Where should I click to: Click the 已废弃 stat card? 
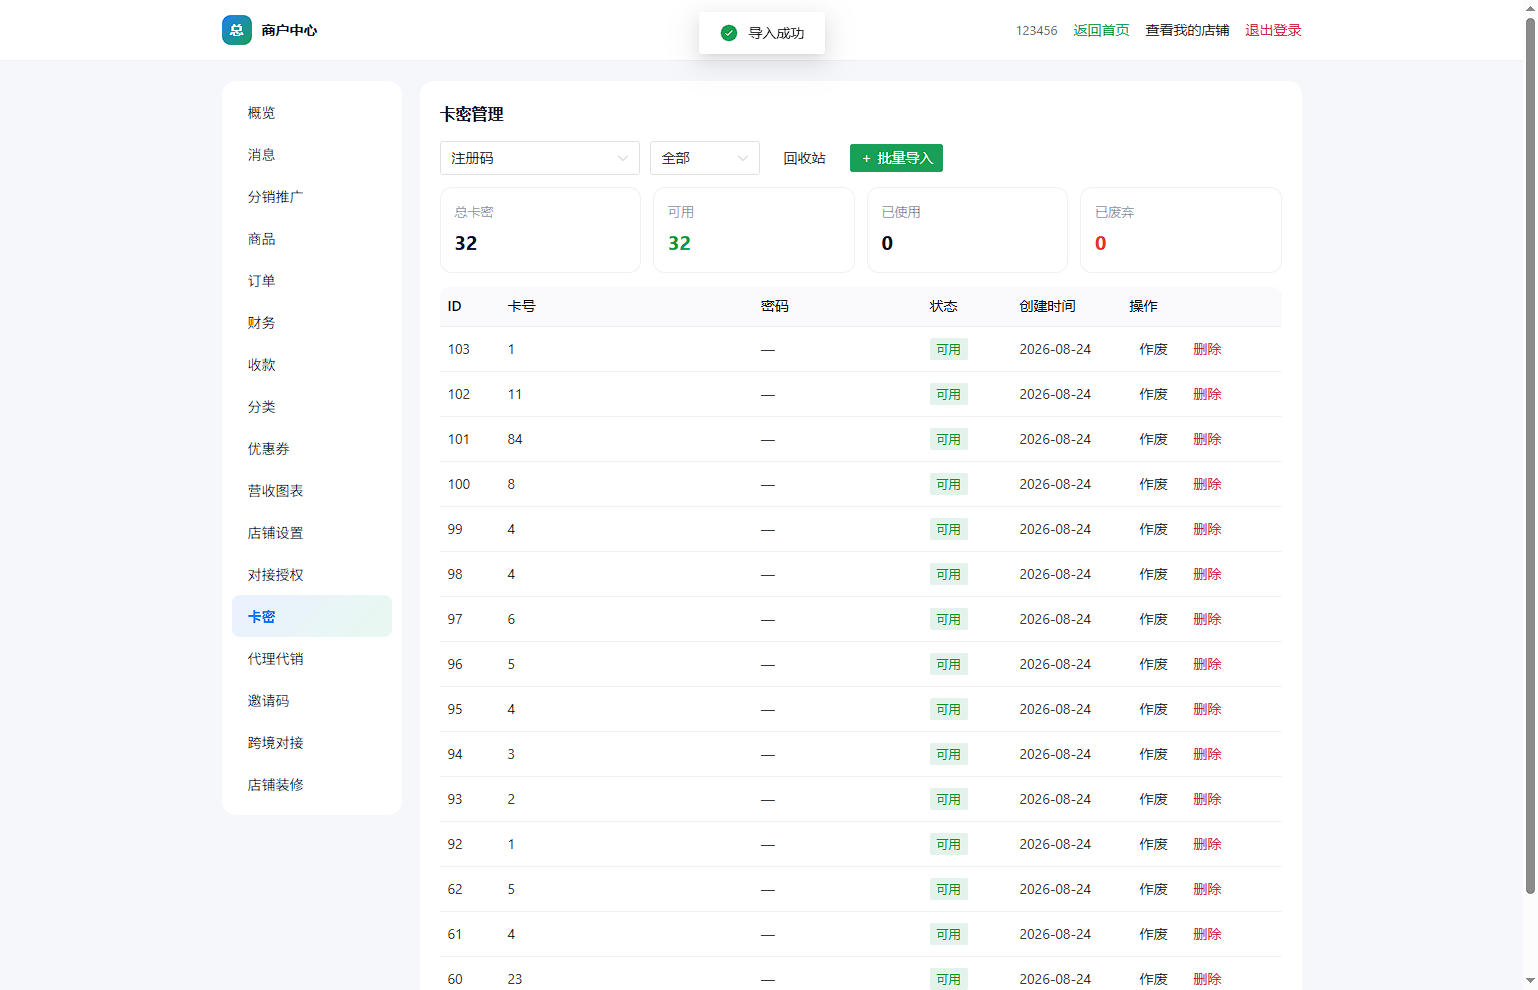(x=1181, y=230)
